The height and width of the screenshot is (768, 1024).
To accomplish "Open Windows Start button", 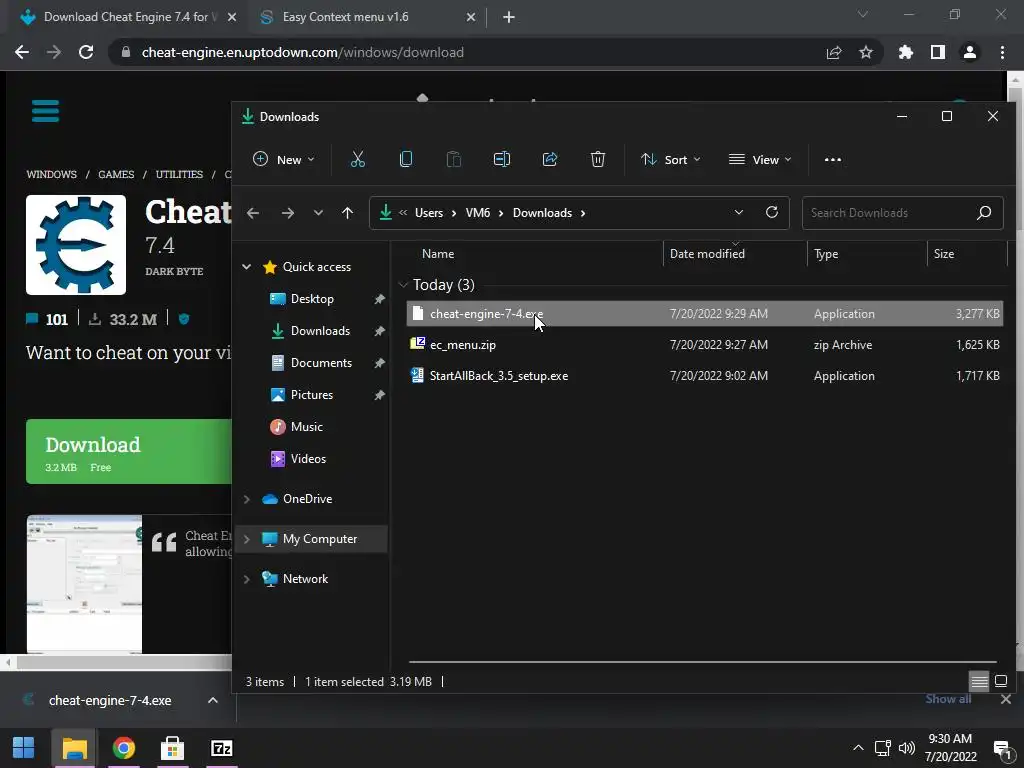I will coord(24,748).
